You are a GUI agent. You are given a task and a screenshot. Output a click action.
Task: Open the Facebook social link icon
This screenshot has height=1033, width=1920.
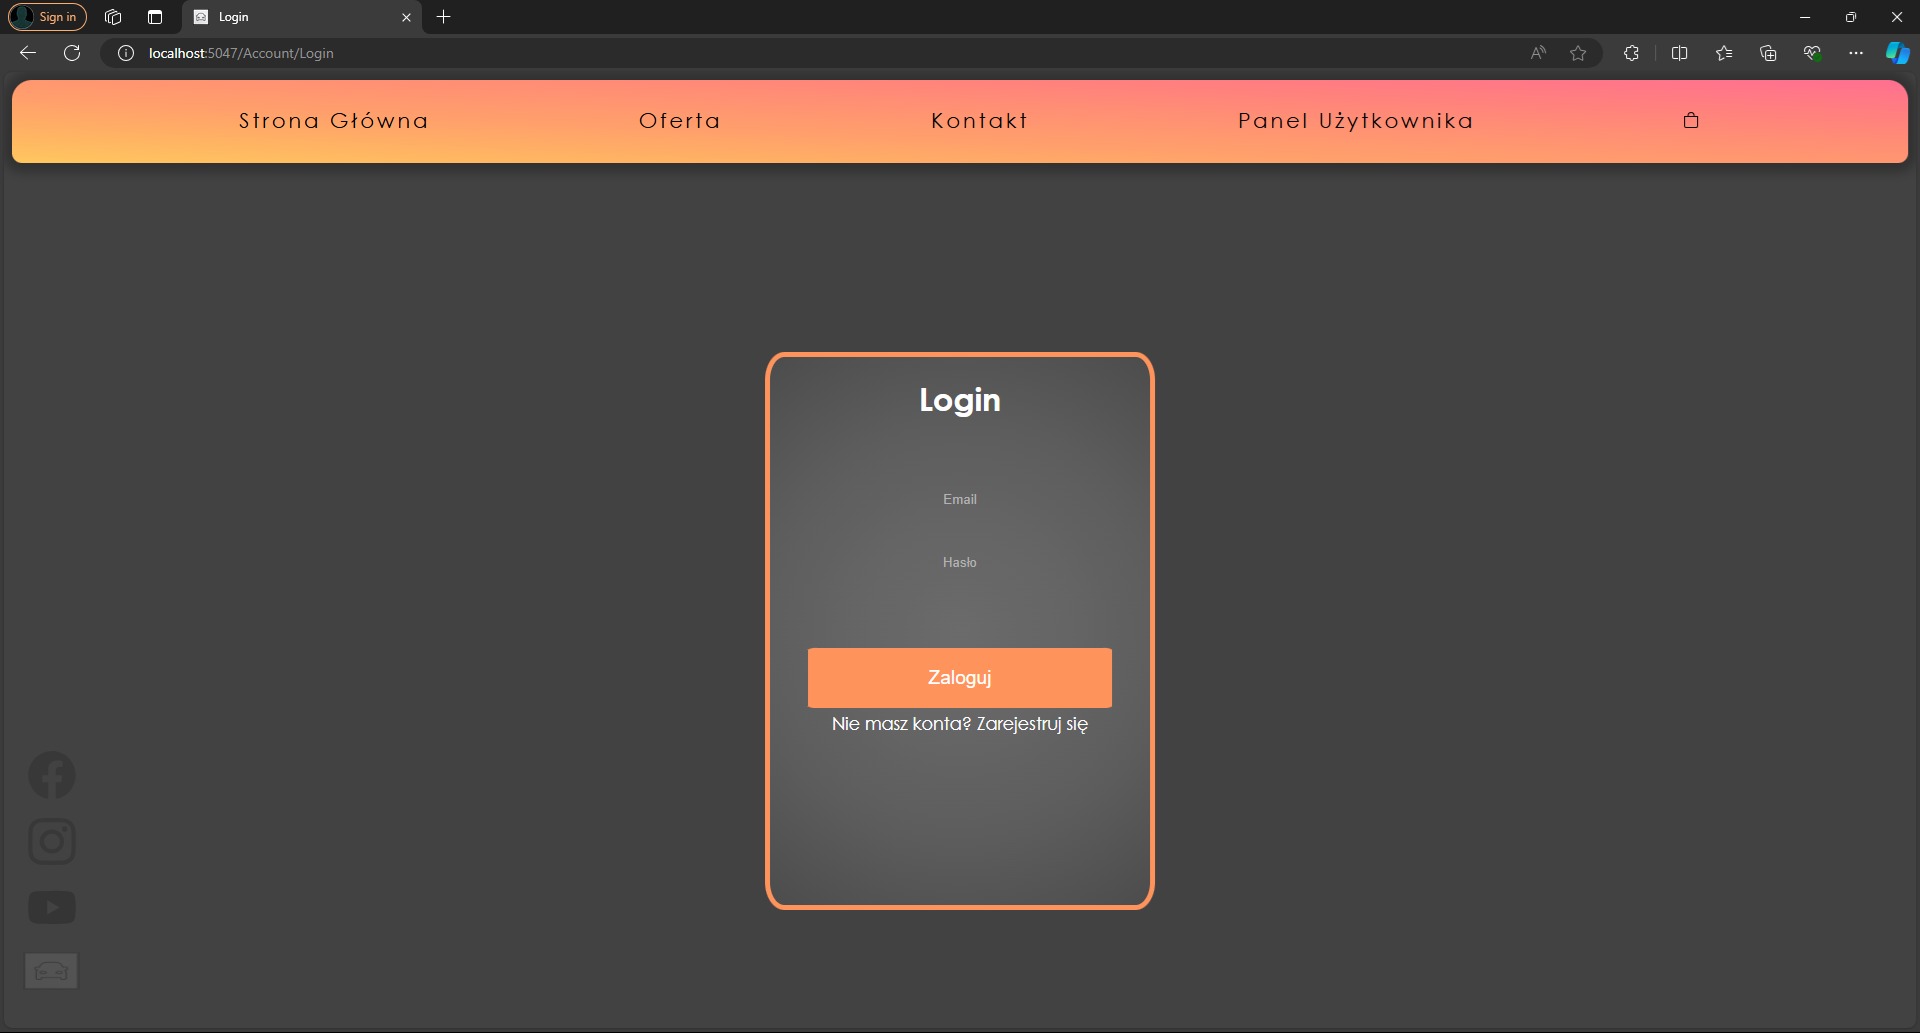[x=52, y=775]
